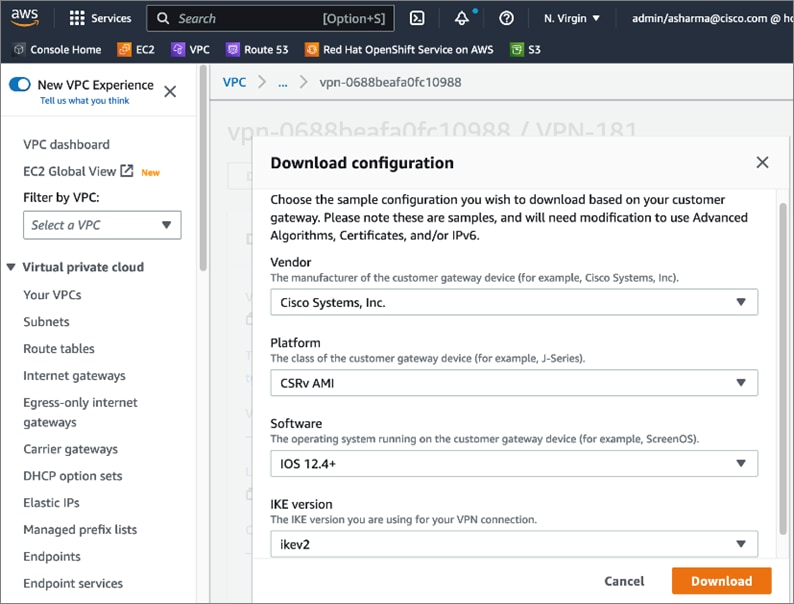
Task: Click in the top Search field
Action: pos(270,18)
